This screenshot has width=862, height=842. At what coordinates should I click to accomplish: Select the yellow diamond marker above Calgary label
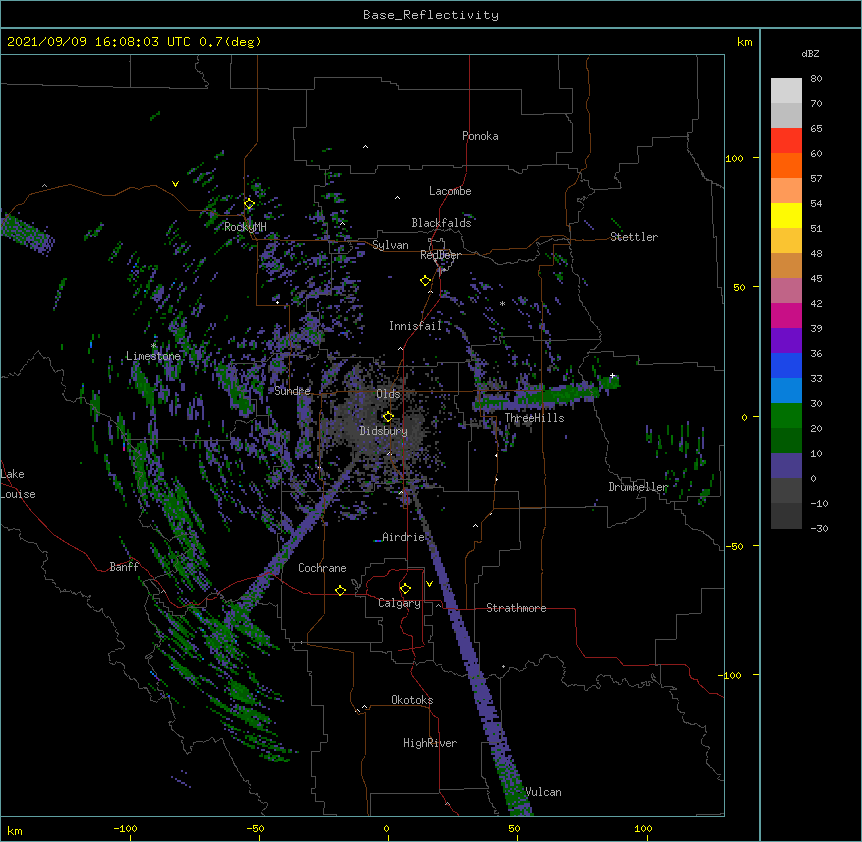coord(405,589)
